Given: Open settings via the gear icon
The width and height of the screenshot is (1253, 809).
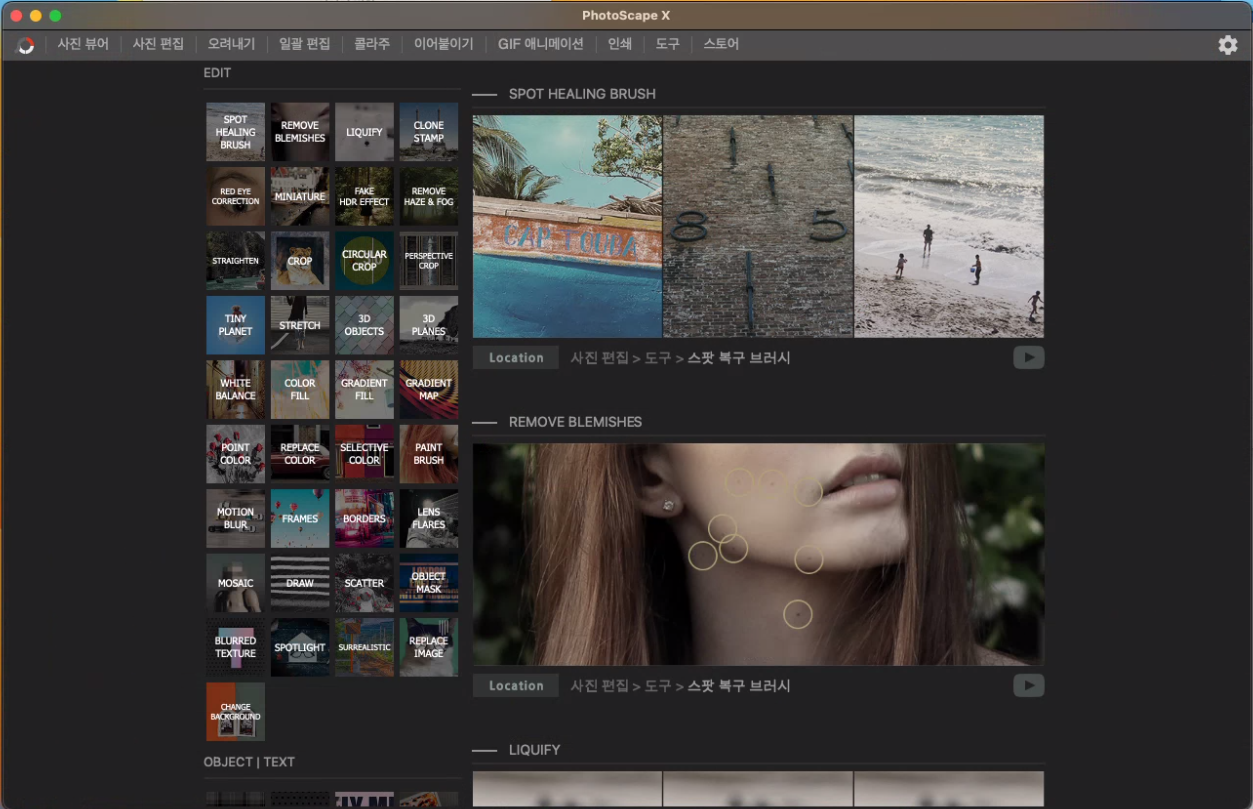Looking at the screenshot, I should click(x=1228, y=45).
